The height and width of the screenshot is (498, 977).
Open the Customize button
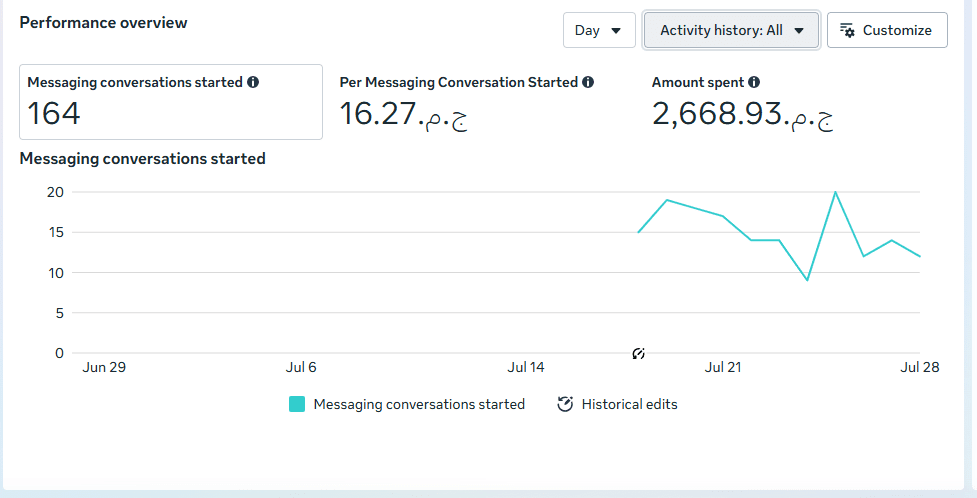pyautogui.click(x=887, y=30)
